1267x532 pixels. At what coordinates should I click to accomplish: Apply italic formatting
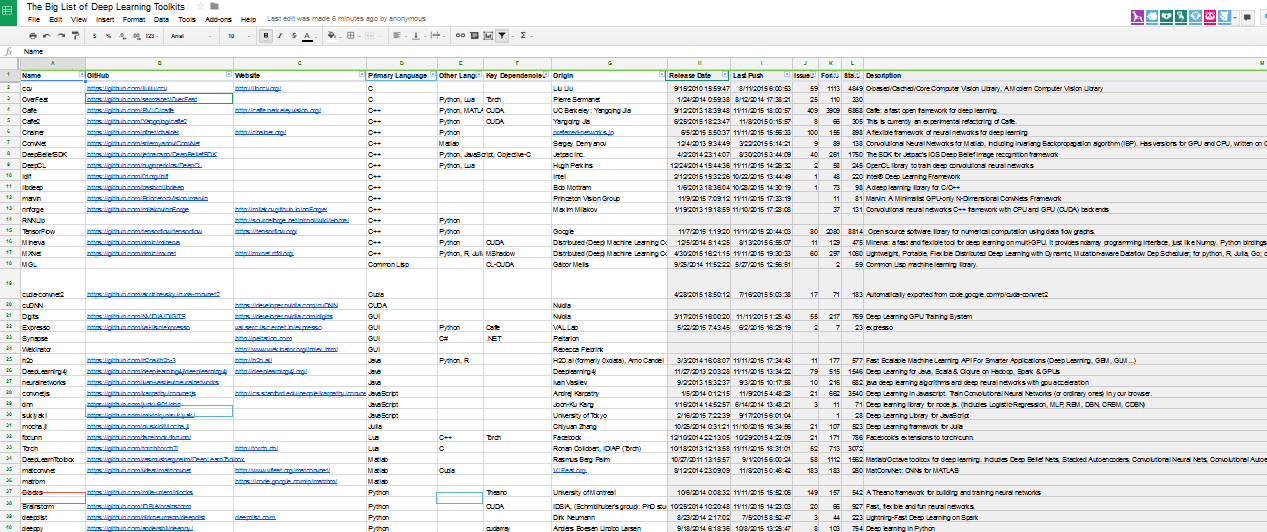click(x=280, y=36)
